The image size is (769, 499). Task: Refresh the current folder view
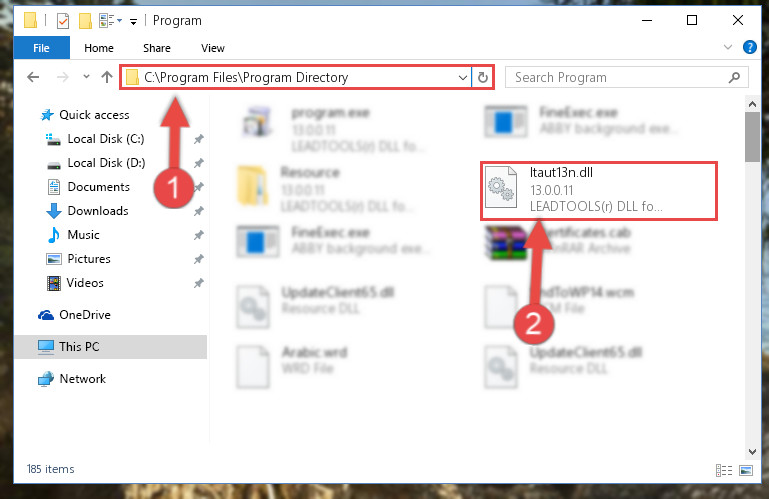pyautogui.click(x=483, y=78)
